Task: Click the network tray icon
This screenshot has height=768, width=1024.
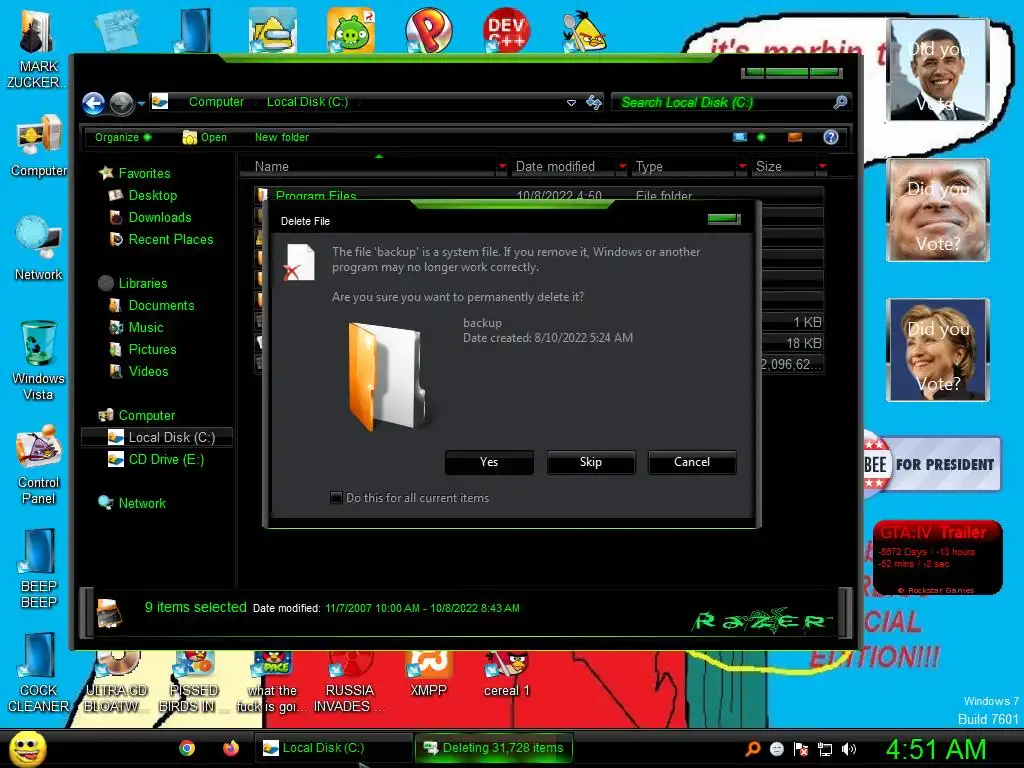Action: (825, 749)
